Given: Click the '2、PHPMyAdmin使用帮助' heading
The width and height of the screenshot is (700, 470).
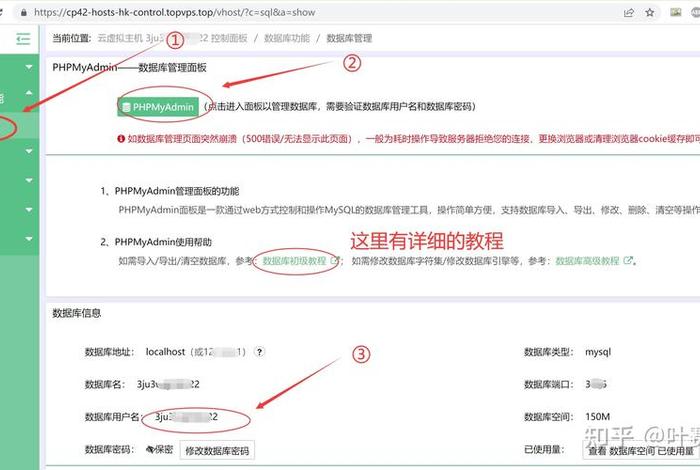Looking at the screenshot, I should pyautogui.click(x=156, y=242).
